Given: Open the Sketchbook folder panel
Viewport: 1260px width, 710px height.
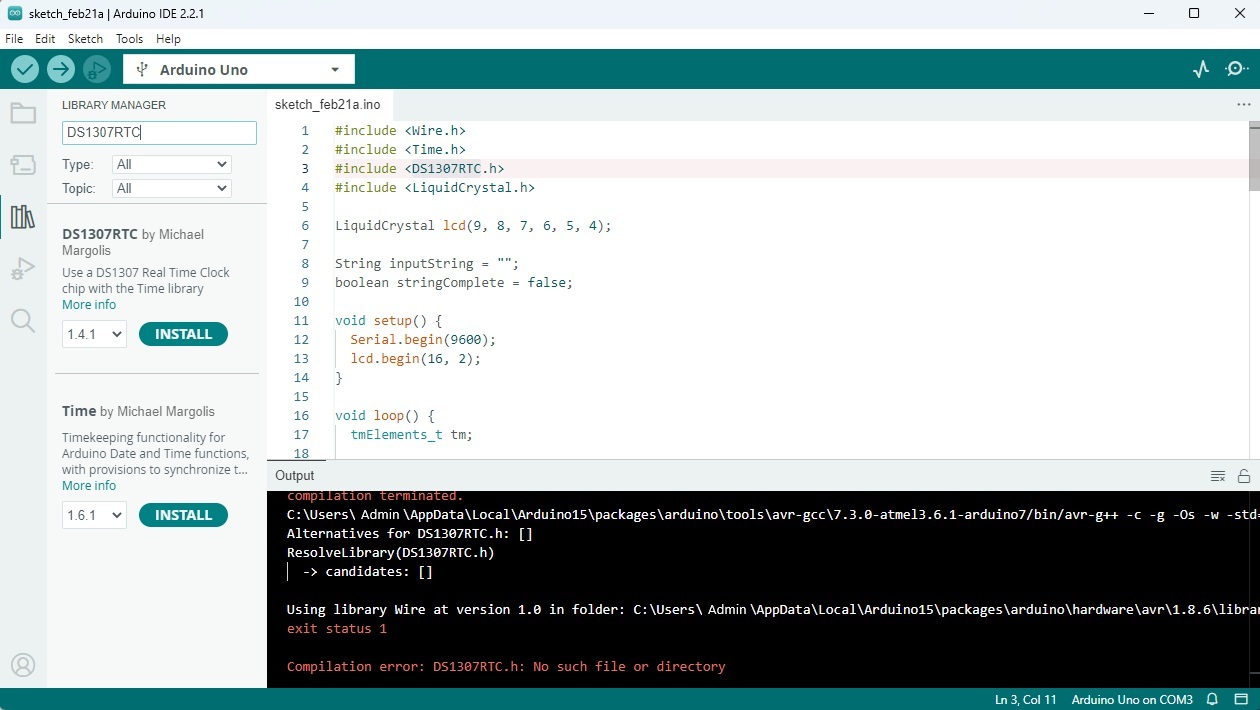Looking at the screenshot, I should pyautogui.click(x=23, y=113).
